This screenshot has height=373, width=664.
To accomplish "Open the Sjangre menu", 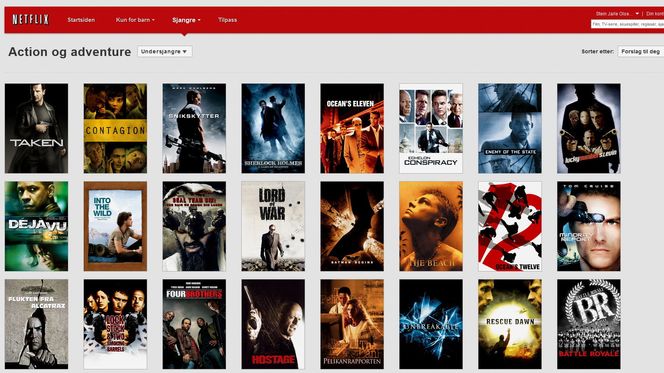I will tap(186, 20).
